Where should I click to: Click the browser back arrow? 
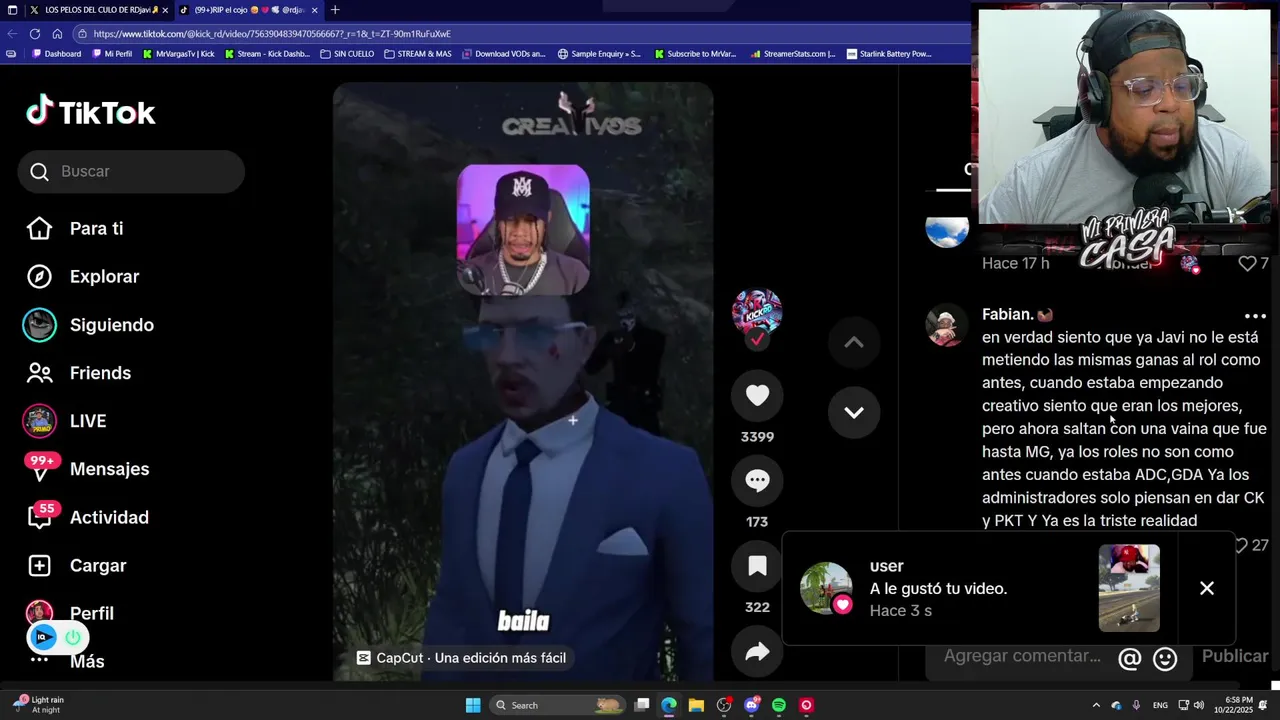(x=12, y=34)
